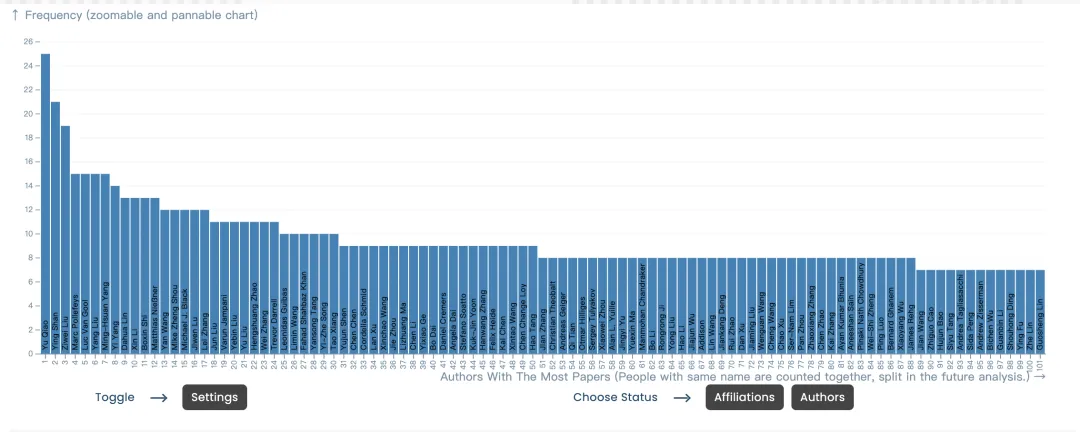
Task: Click the Manmohan Chandraker bar
Action: point(641,306)
